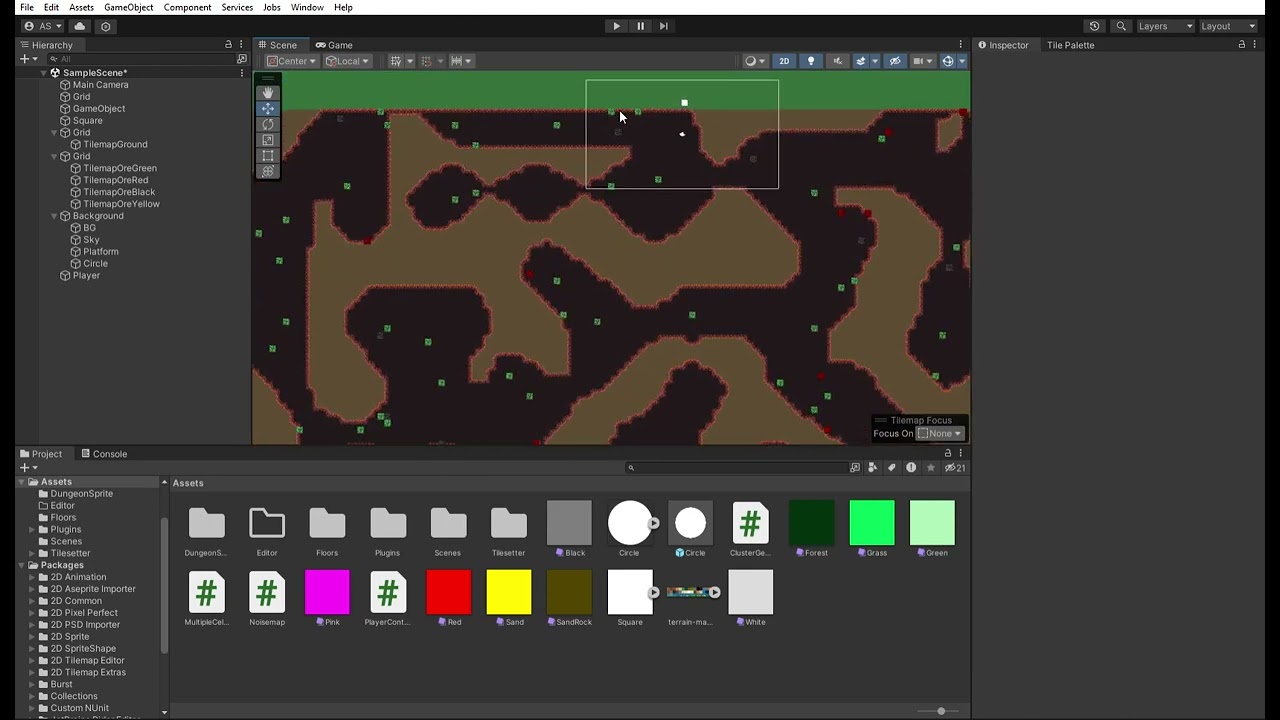The width and height of the screenshot is (1280, 720).
Task: Open the Layers dropdown
Action: pyautogui.click(x=1166, y=26)
